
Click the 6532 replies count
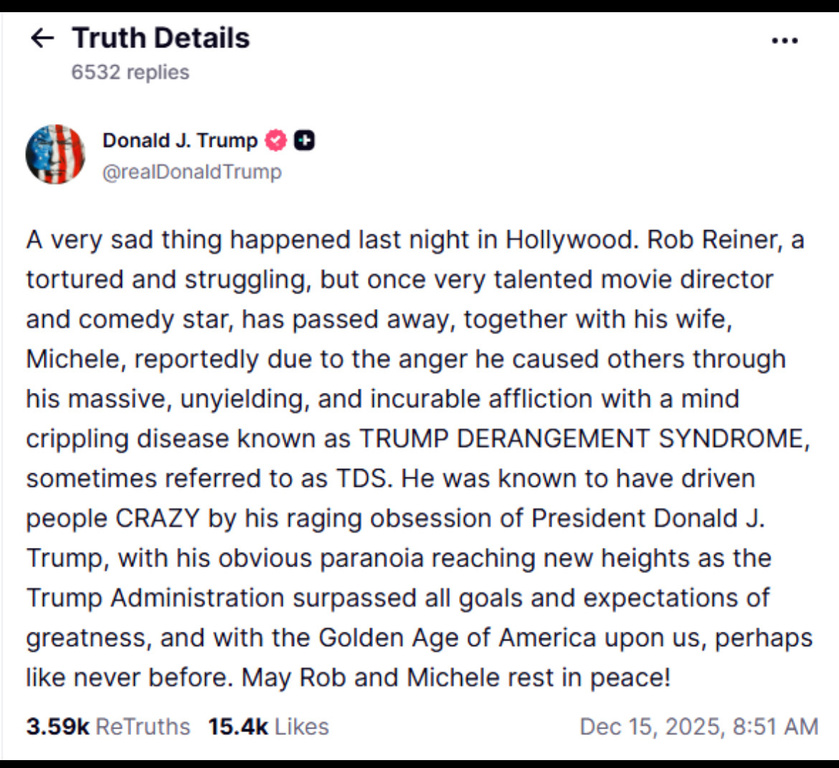pyautogui.click(x=130, y=72)
